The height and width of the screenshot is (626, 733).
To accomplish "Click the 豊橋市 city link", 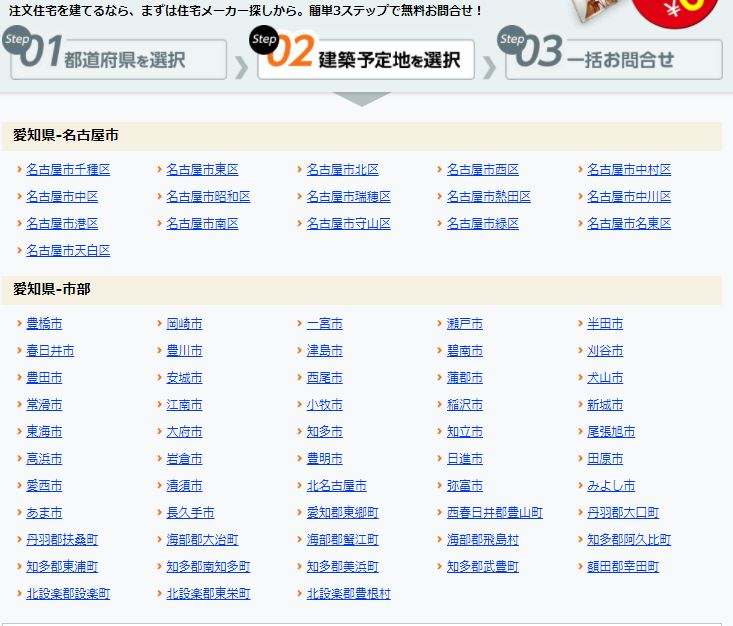I will click(44, 324).
